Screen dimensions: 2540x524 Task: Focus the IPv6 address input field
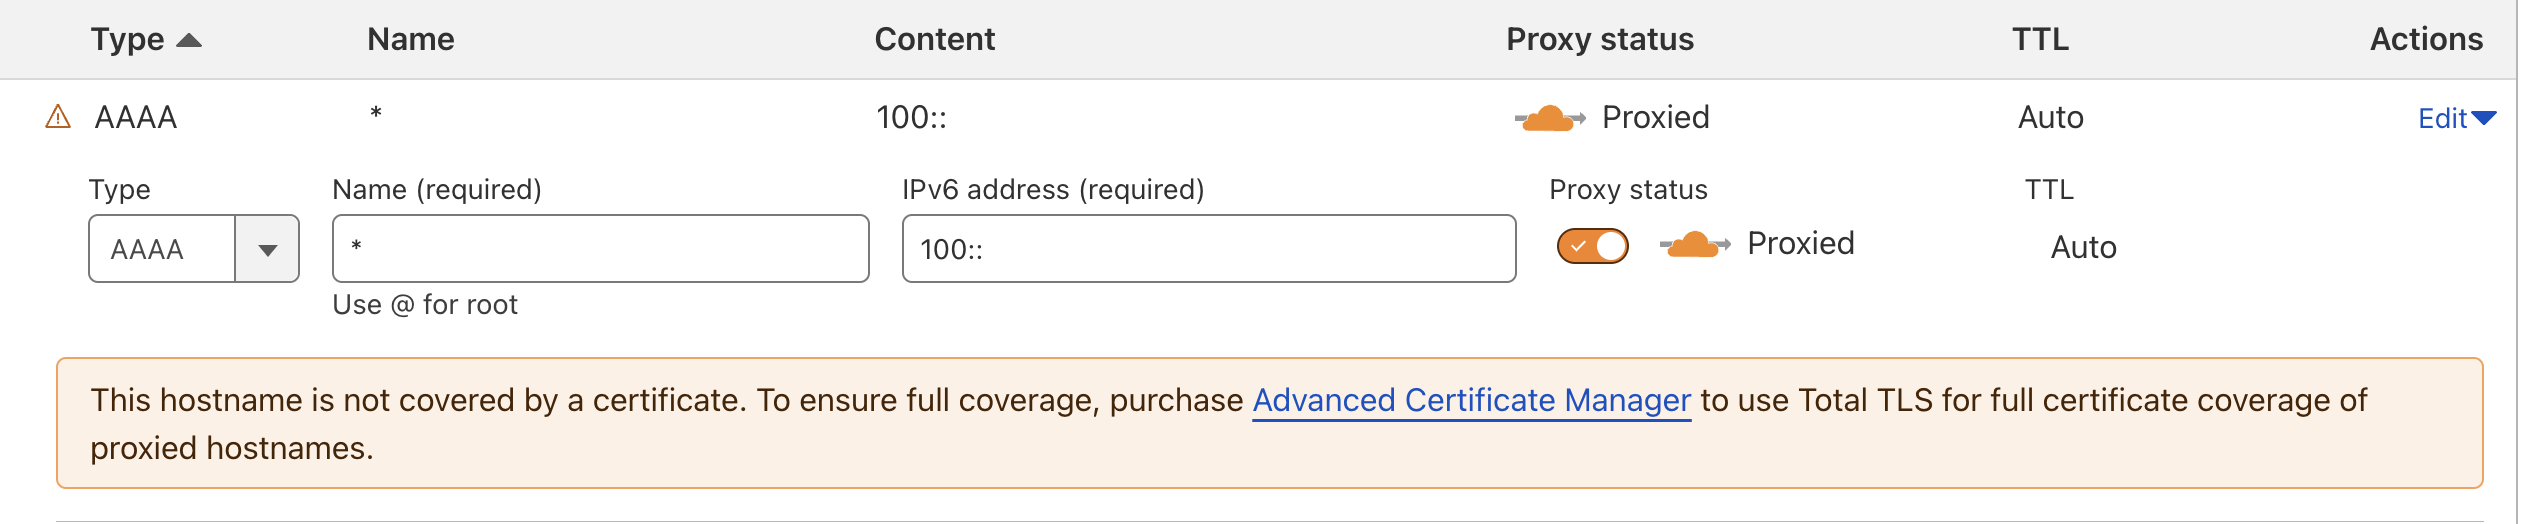[x=1208, y=249]
